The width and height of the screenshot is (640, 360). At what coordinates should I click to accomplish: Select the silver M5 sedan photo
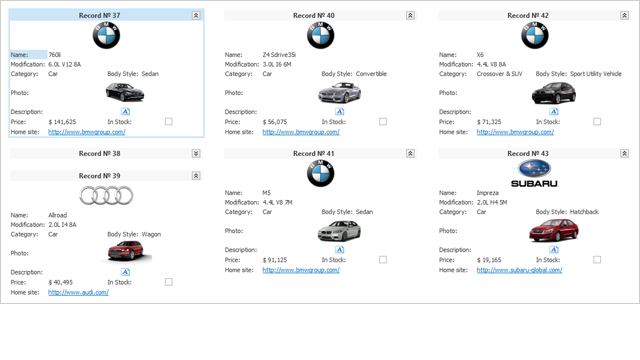pos(340,231)
